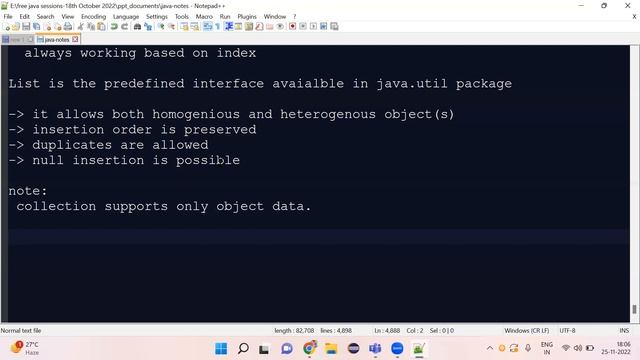Open the Search menu

(45, 16)
